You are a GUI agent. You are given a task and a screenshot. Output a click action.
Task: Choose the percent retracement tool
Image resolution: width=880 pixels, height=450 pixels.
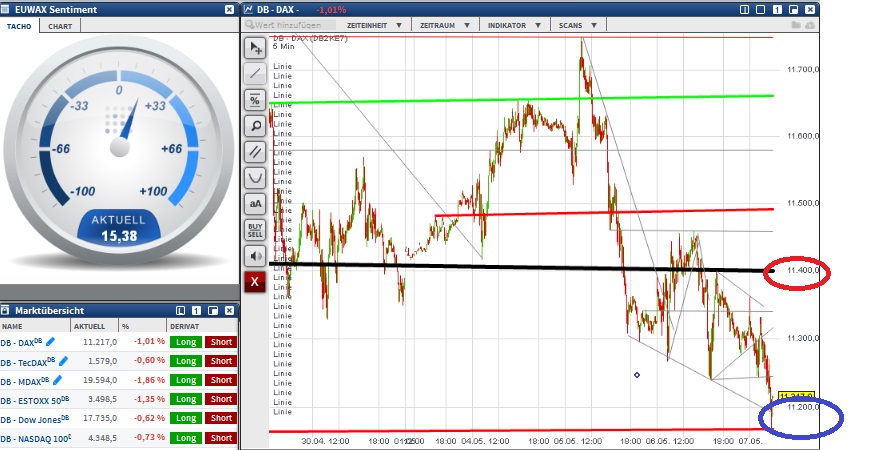(255, 100)
